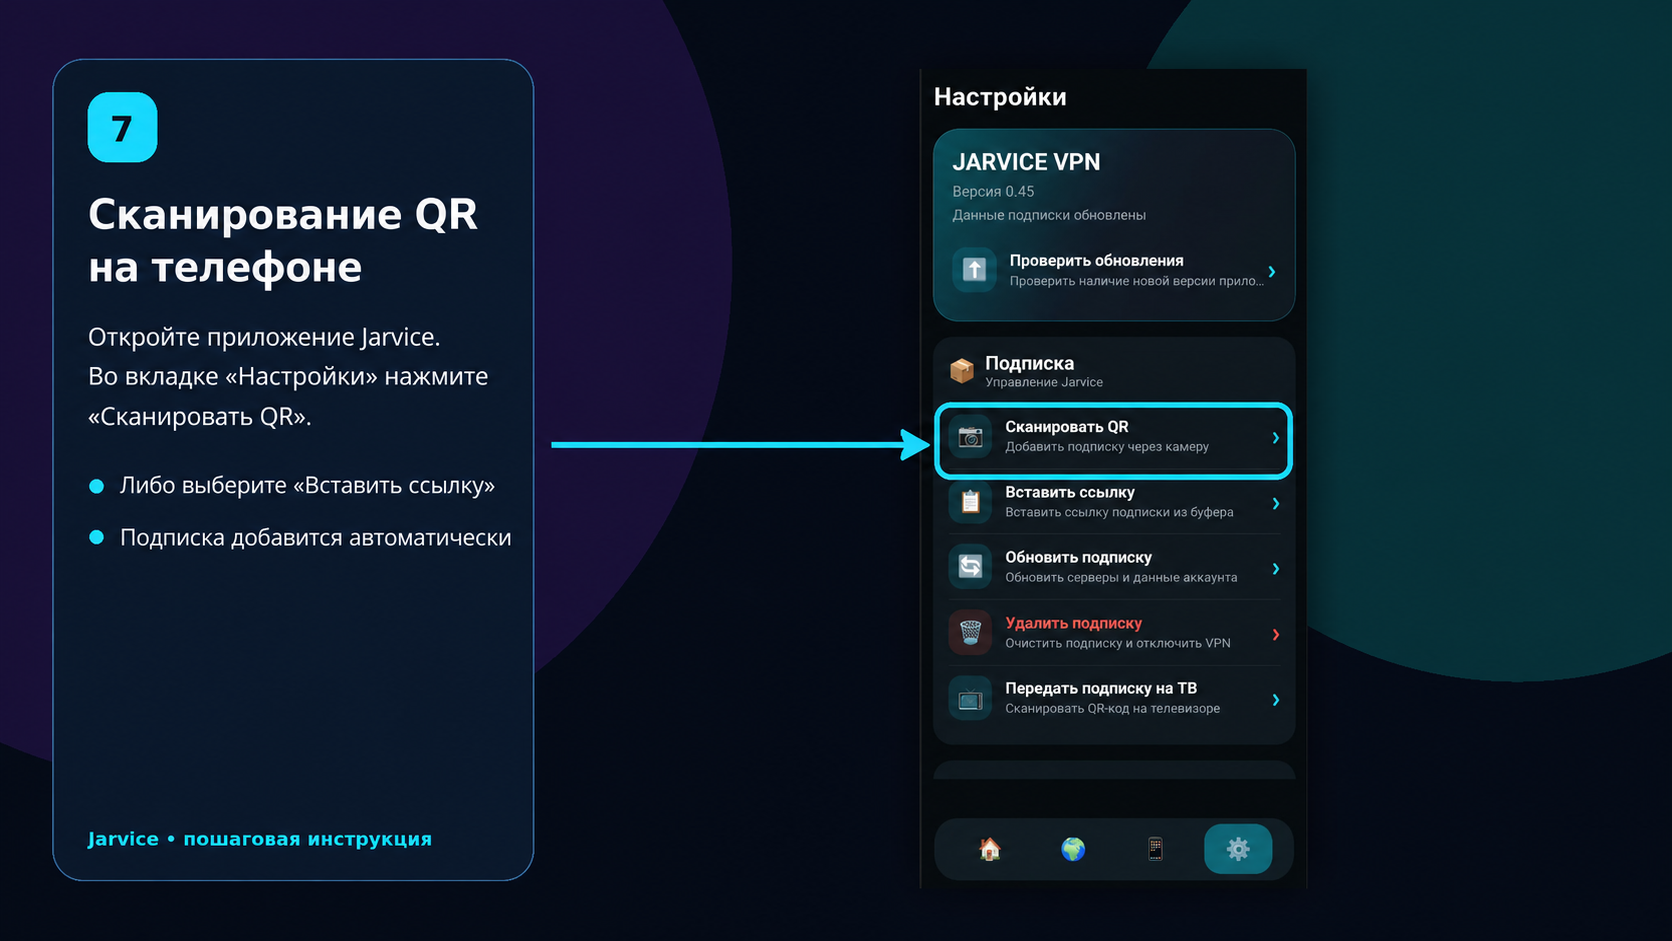Click Очистить подписку и отключить VPN text
This screenshot has width=1672, height=941.
(x=1118, y=643)
